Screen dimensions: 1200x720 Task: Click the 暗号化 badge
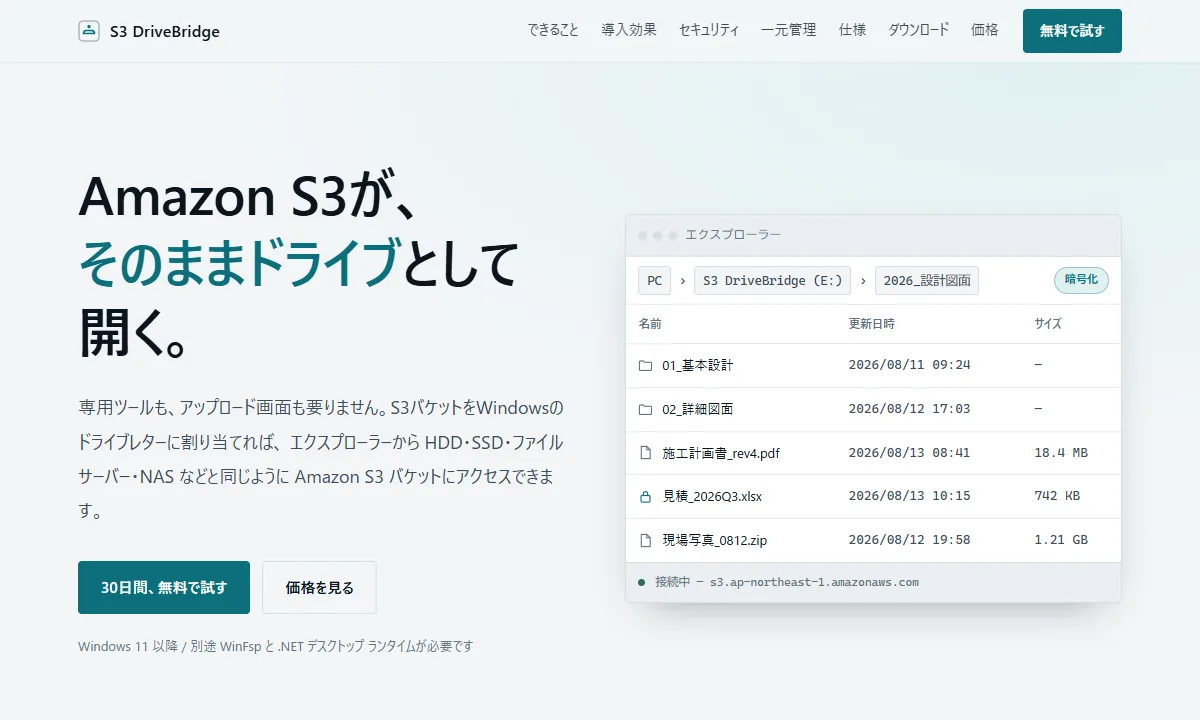pos(1081,280)
